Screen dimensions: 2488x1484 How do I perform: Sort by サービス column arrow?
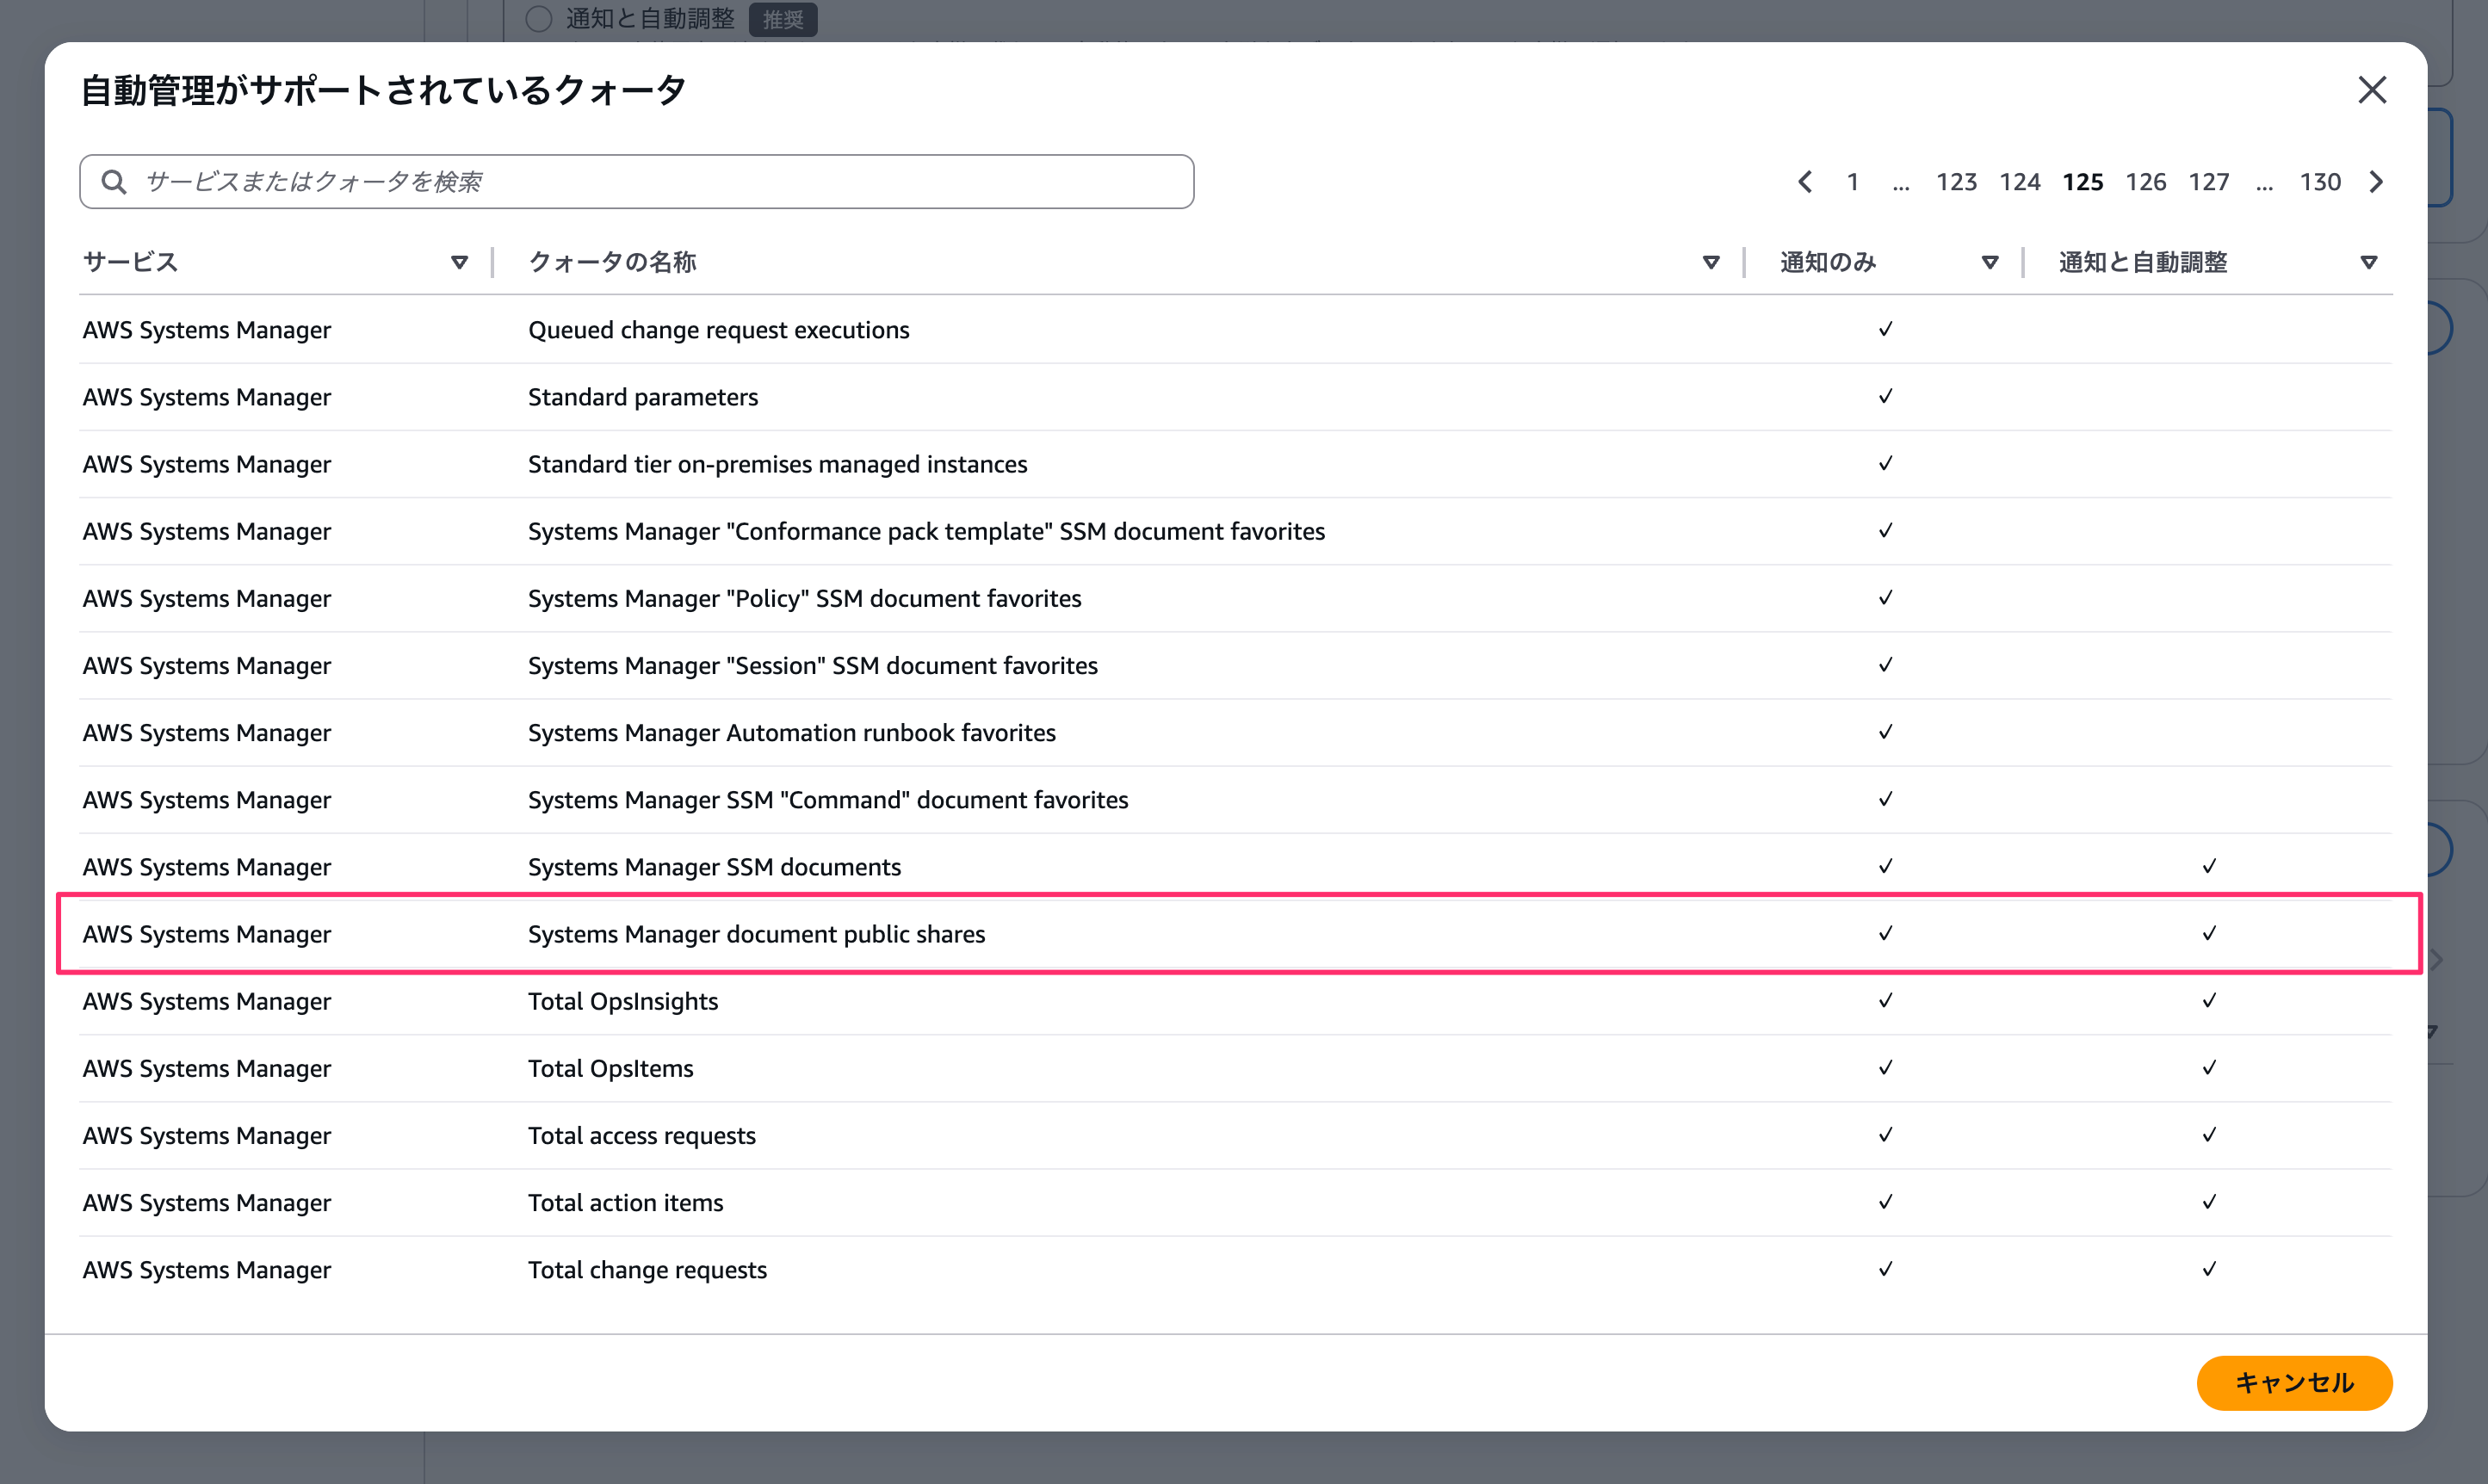click(459, 262)
